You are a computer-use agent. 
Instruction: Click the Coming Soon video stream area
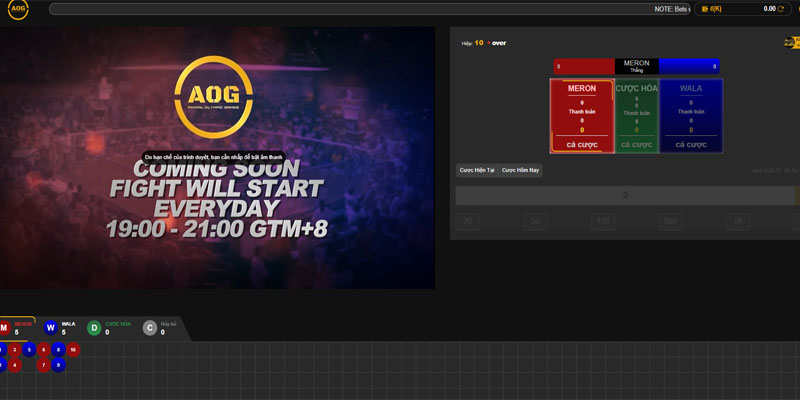217,158
